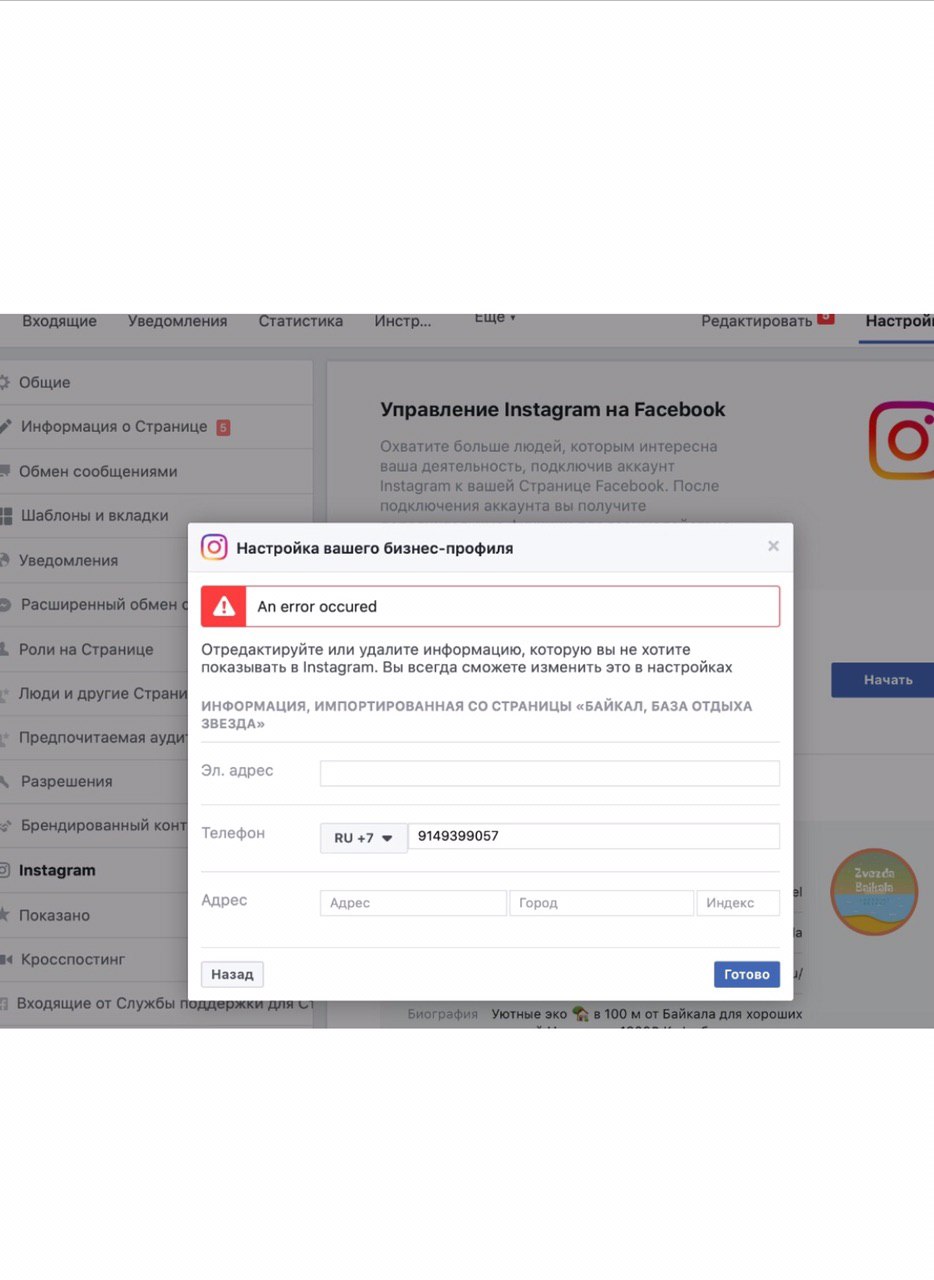
Task: Click the red warning triangle icon
Action: [224, 606]
